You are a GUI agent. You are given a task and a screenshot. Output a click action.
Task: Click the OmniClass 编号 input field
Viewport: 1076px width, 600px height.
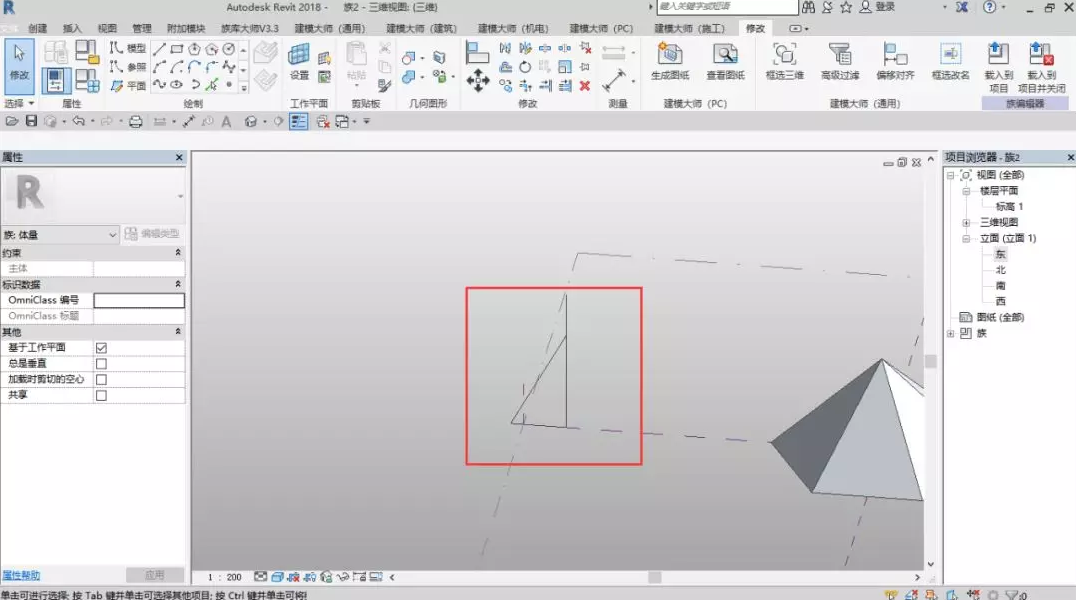coord(139,300)
